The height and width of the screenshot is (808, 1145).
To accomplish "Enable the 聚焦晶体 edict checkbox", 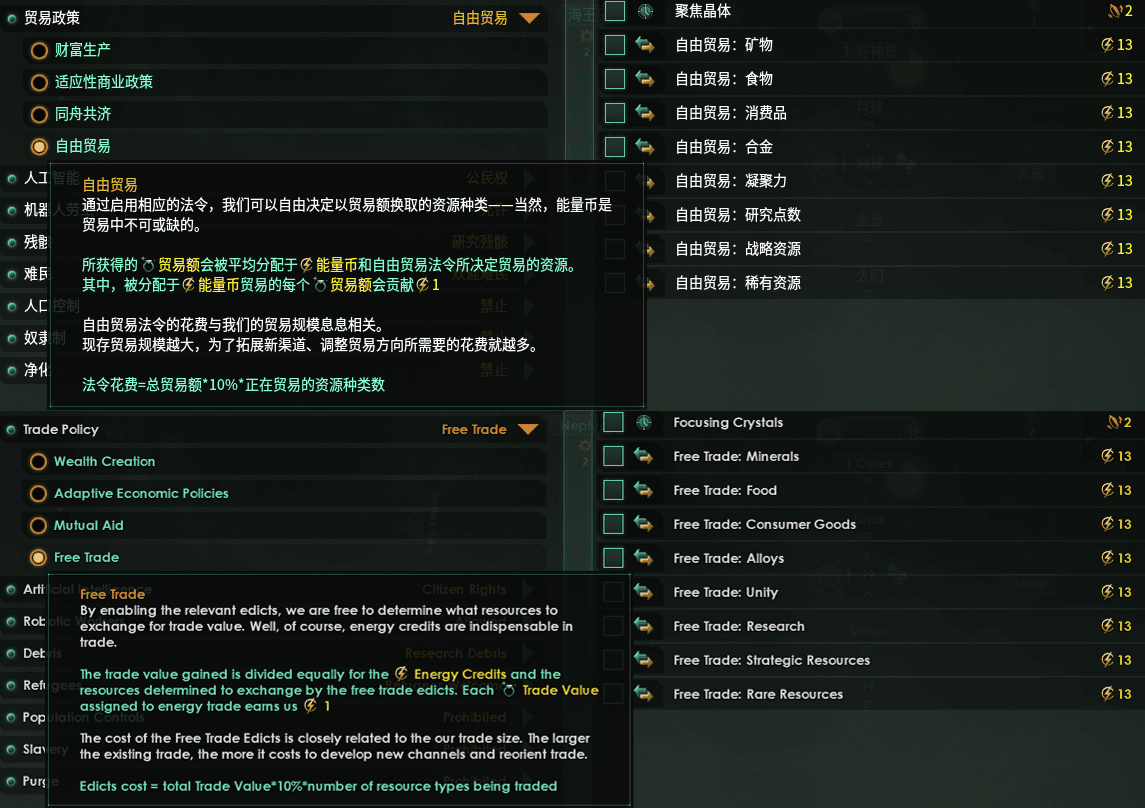I will [615, 11].
